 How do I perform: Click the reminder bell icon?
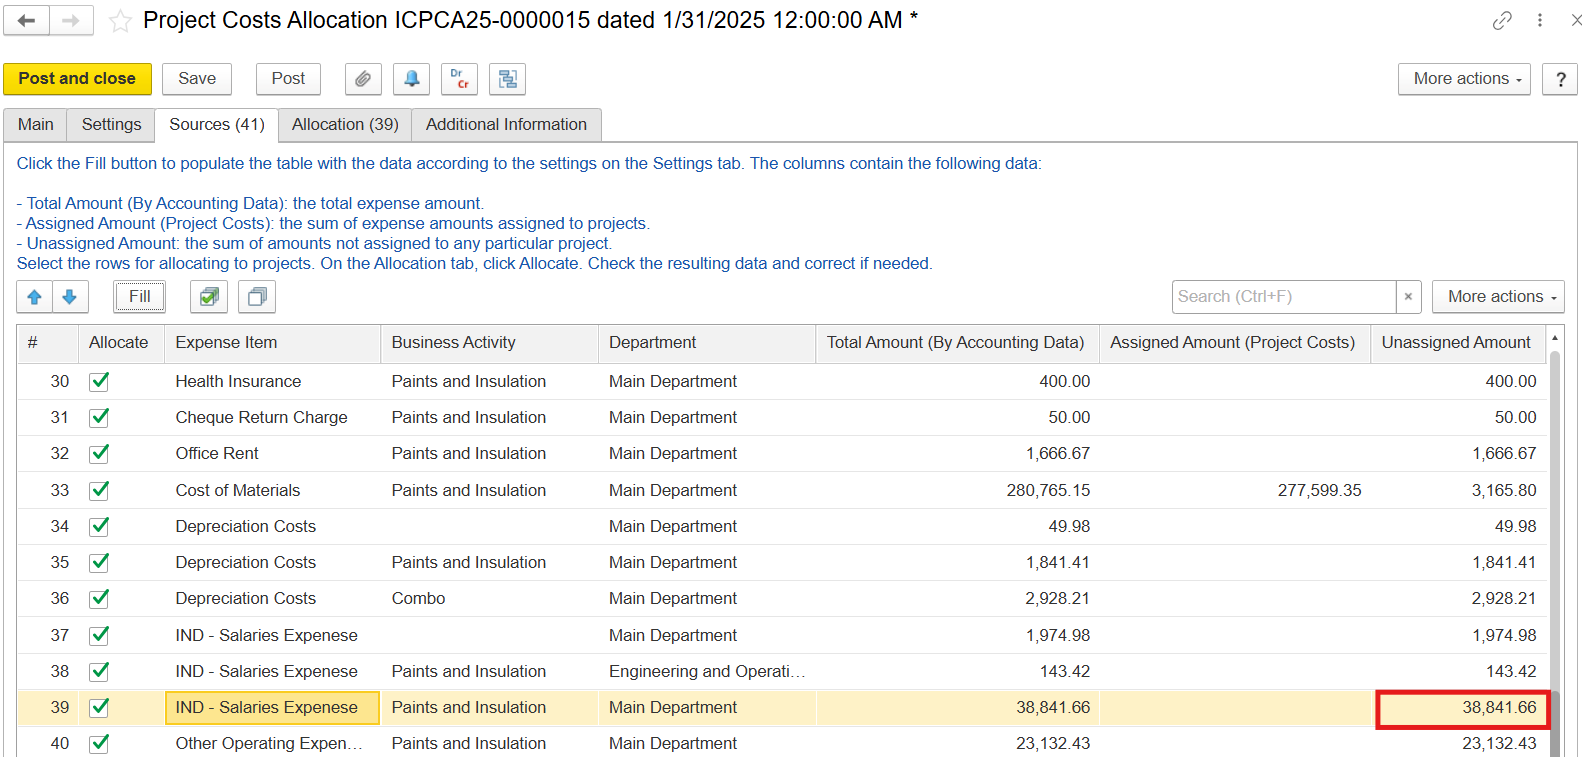[x=411, y=79]
